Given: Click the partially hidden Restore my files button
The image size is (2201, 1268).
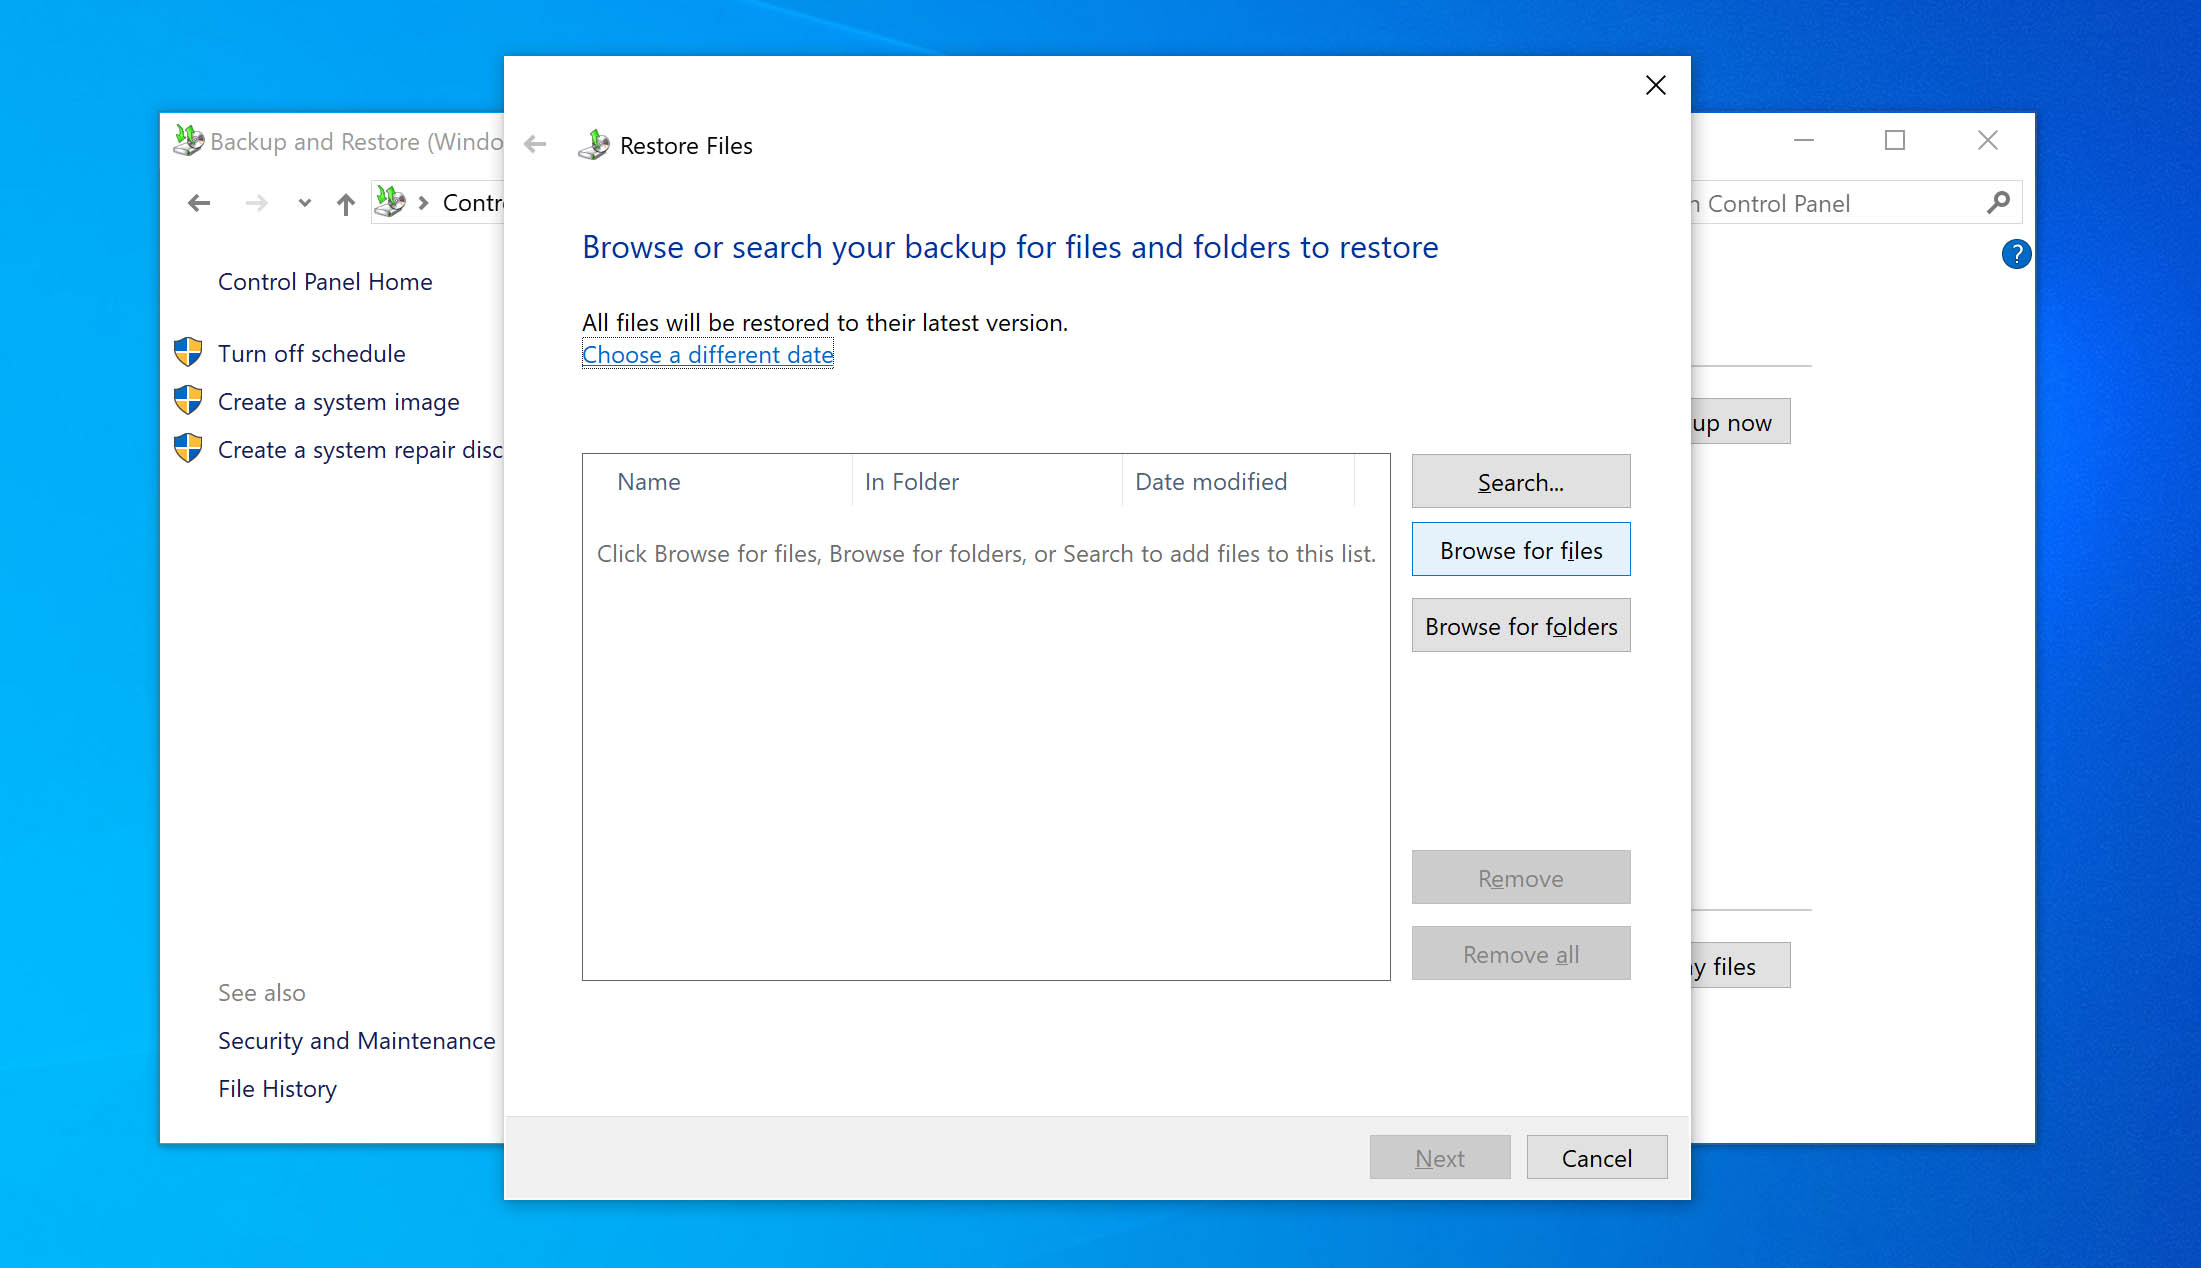Looking at the screenshot, I should point(1740,966).
